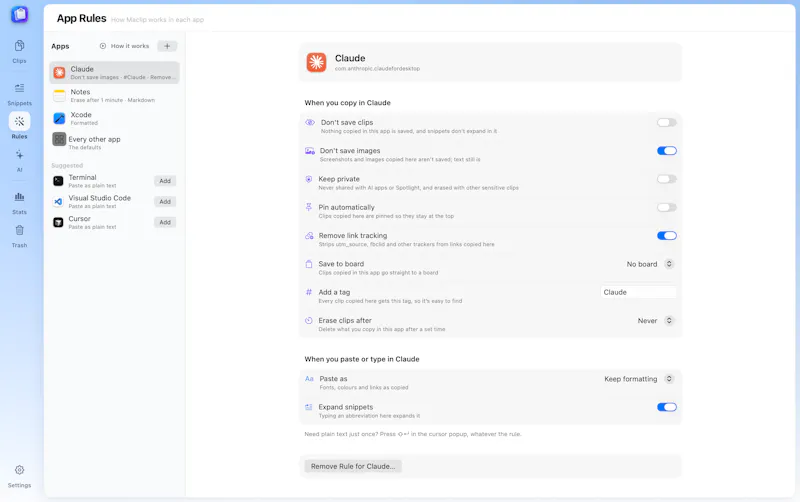
Task: Select the Claude rule in the apps list
Action: coord(115,72)
